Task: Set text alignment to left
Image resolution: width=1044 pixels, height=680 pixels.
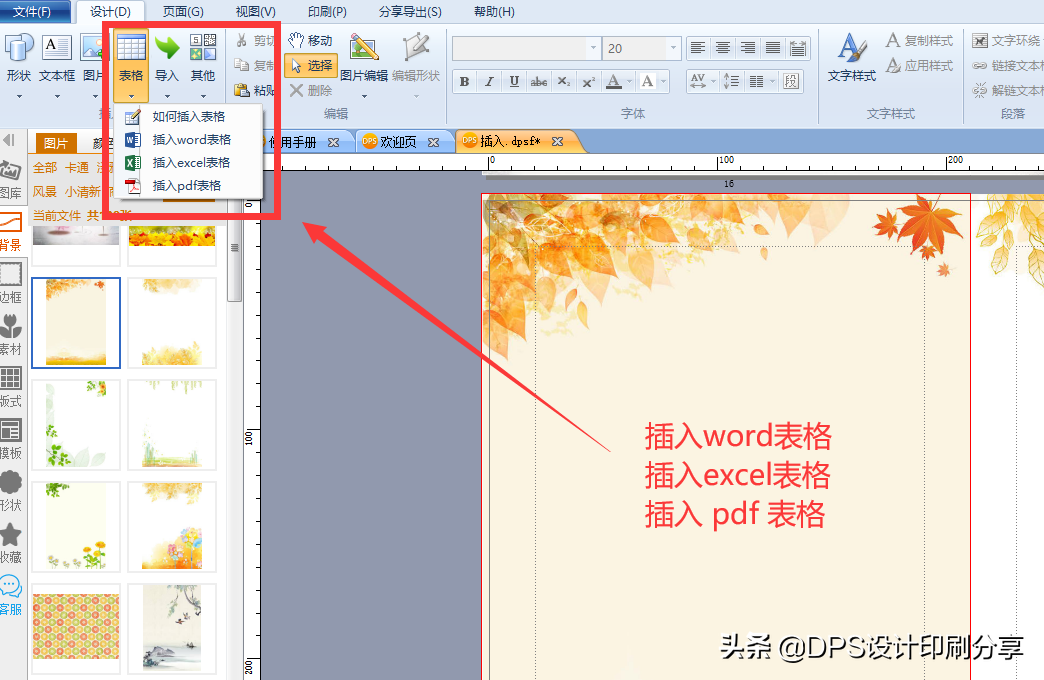Action: click(x=698, y=48)
